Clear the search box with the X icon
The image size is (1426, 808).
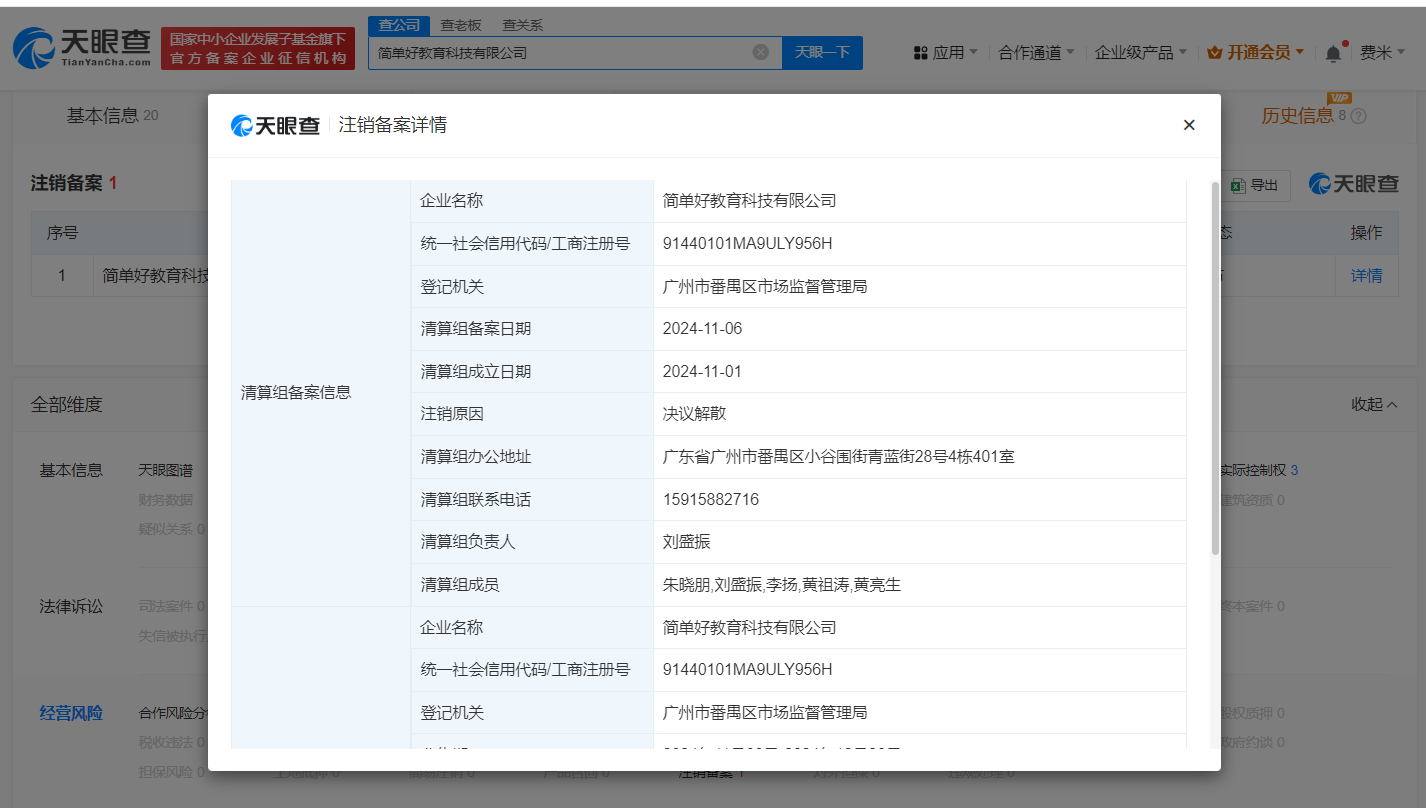point(761,52)
